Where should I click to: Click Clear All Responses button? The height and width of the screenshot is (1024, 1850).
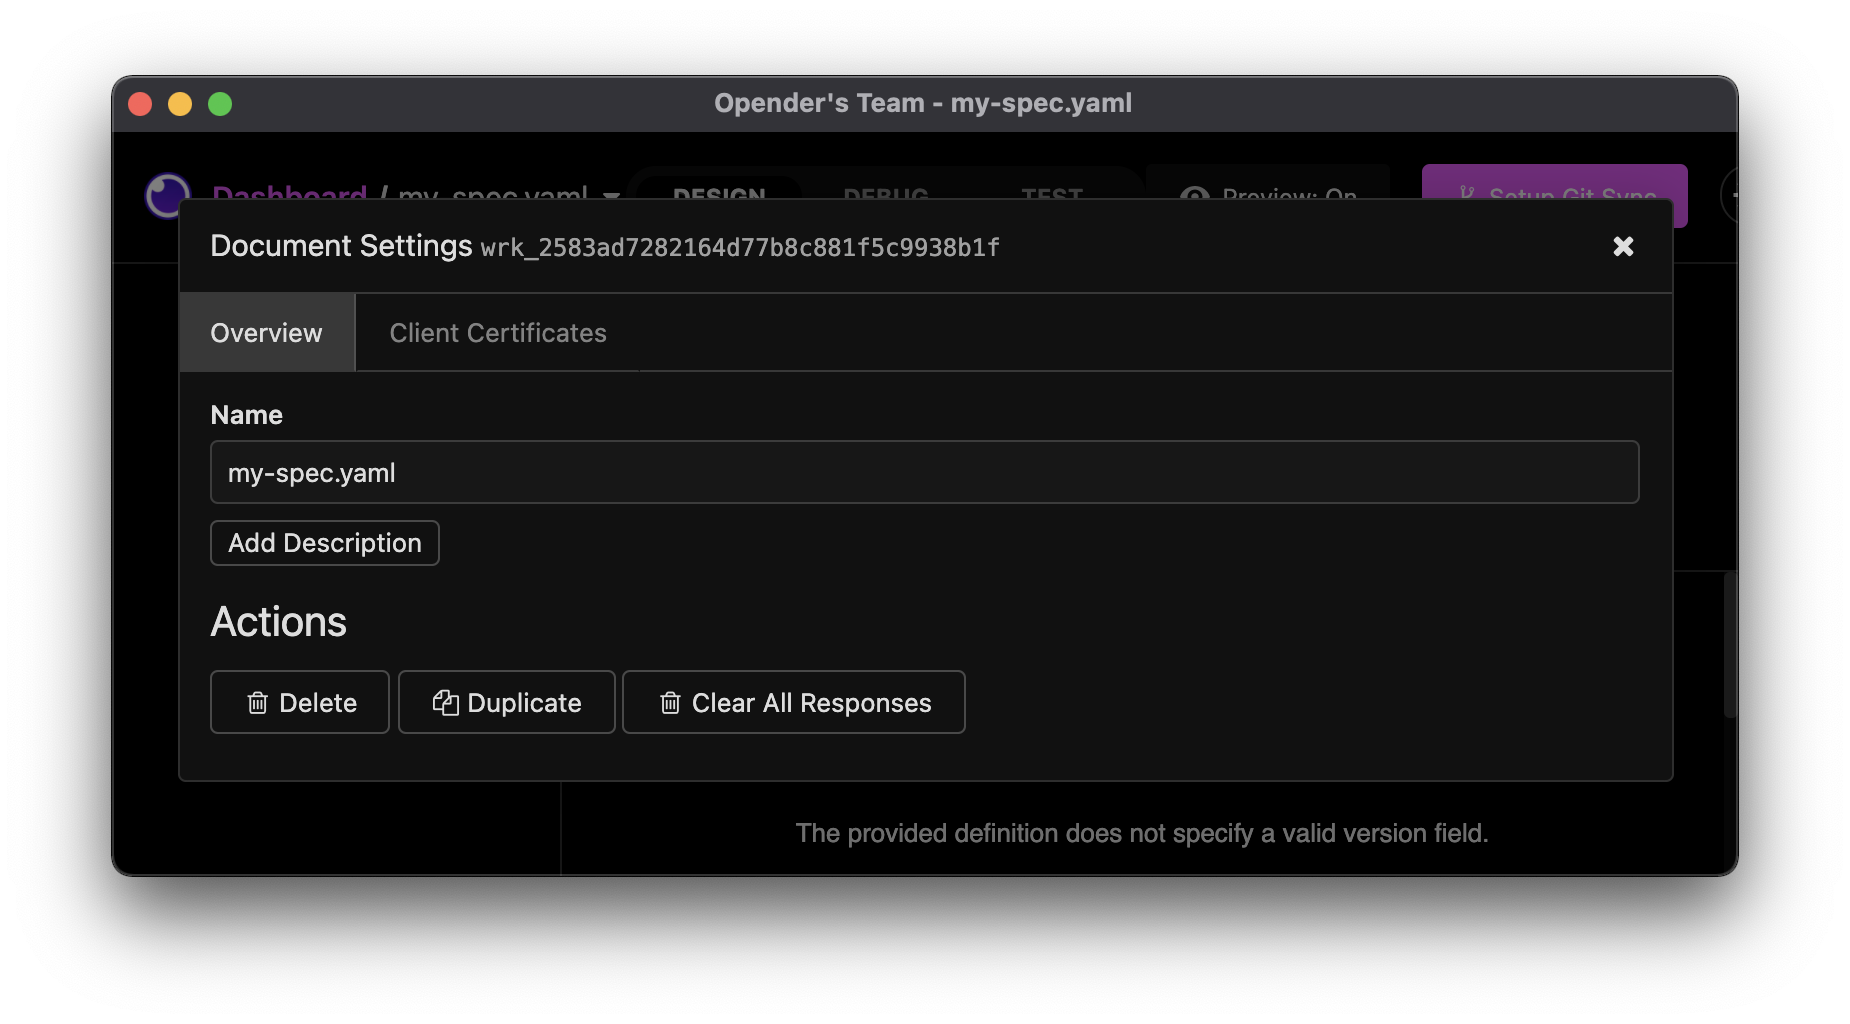pyautogui.click(x=794, y=702)
